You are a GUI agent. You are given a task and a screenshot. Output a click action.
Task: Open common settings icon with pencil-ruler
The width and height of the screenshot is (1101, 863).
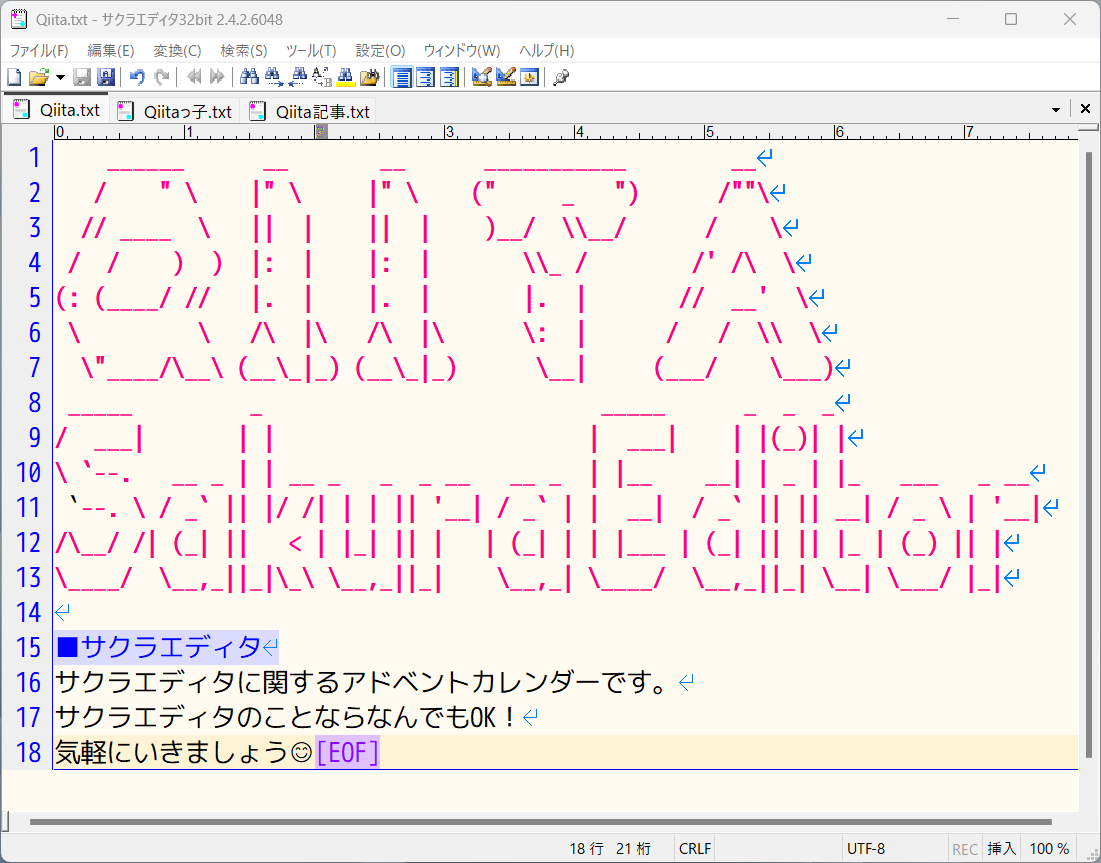(x=506, y=77)
